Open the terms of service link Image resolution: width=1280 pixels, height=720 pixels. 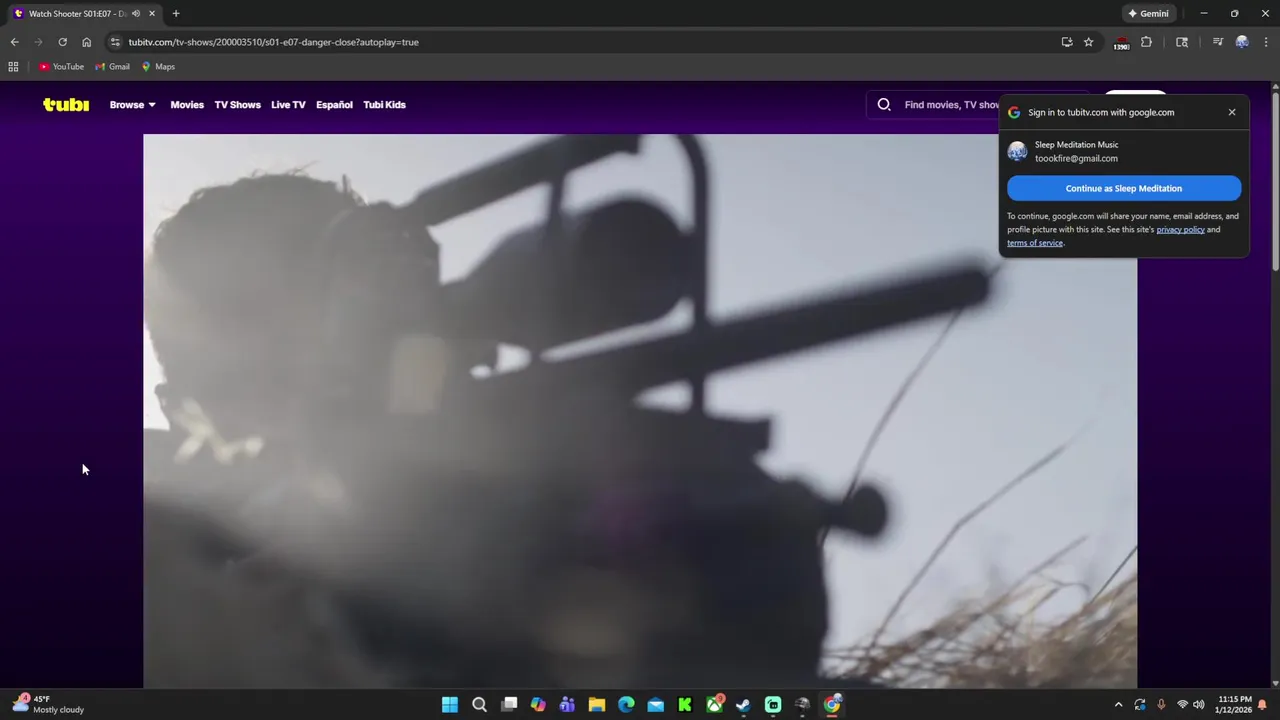1035,243
